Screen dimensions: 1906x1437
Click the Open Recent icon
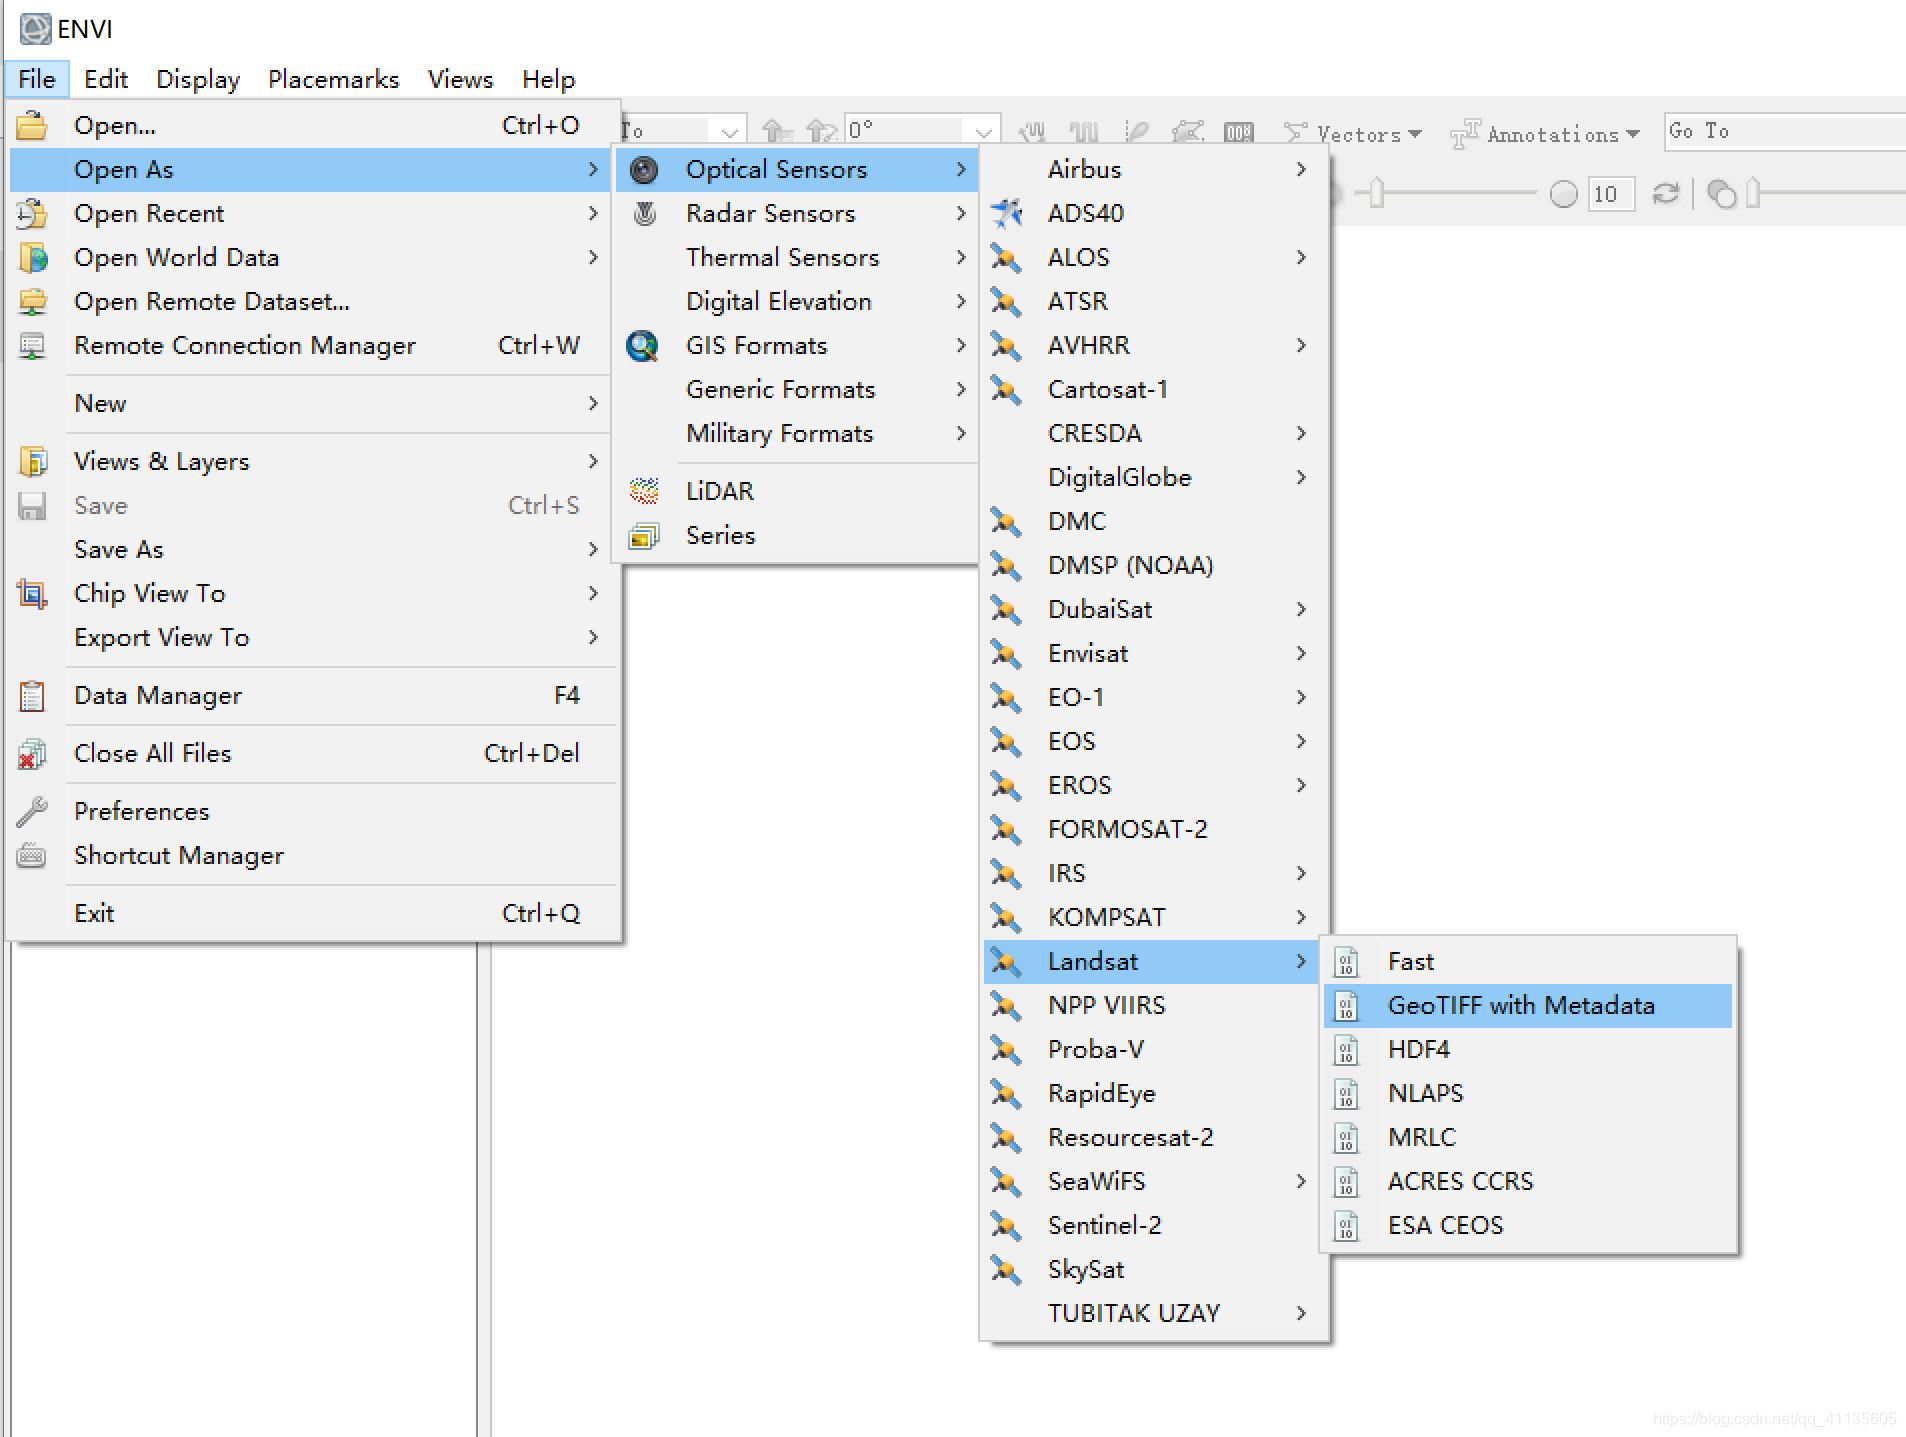32,213
